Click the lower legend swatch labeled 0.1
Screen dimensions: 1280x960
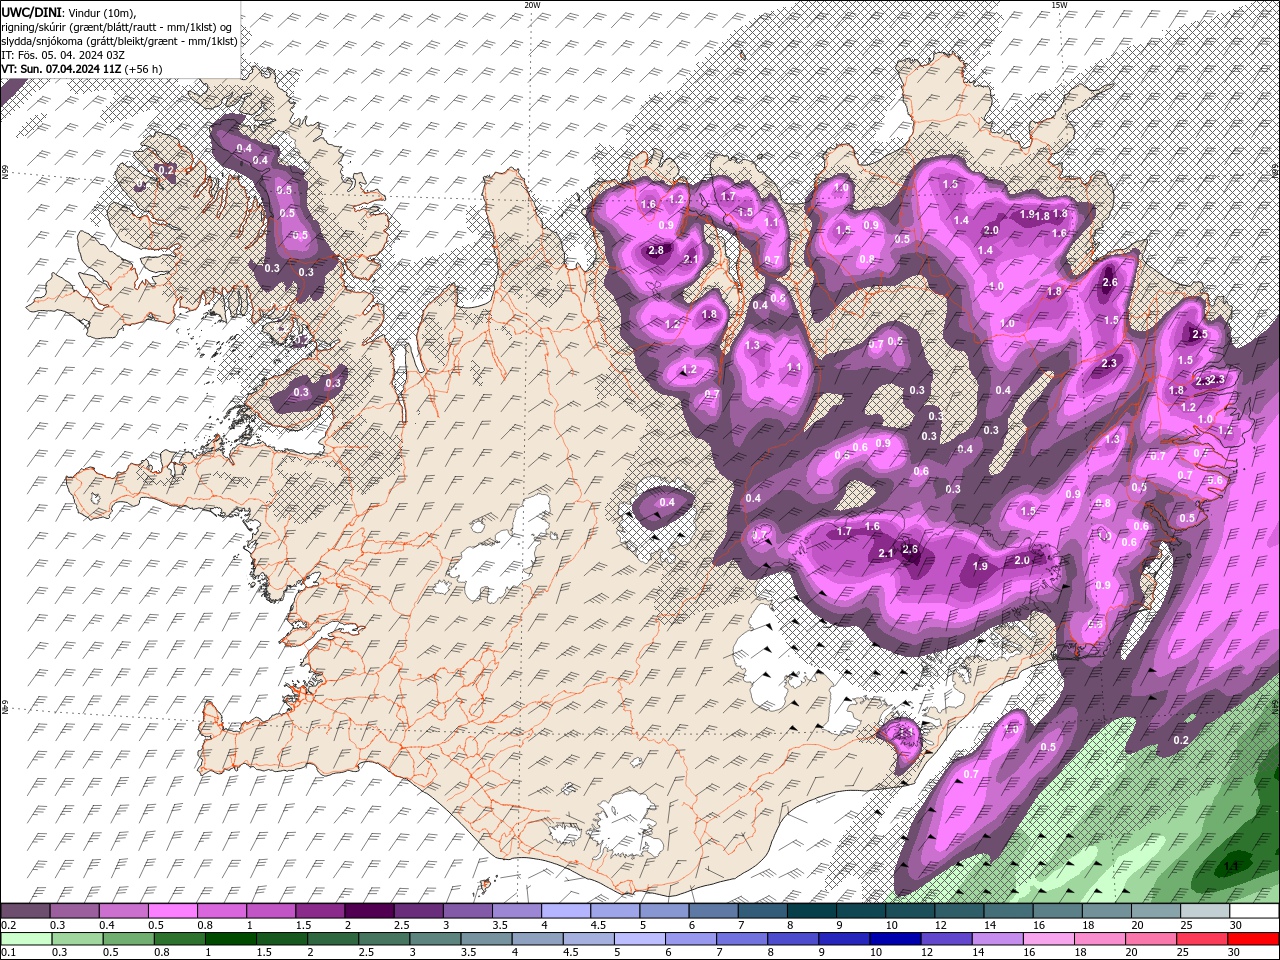pyautogui.click(x=26, y=939)
